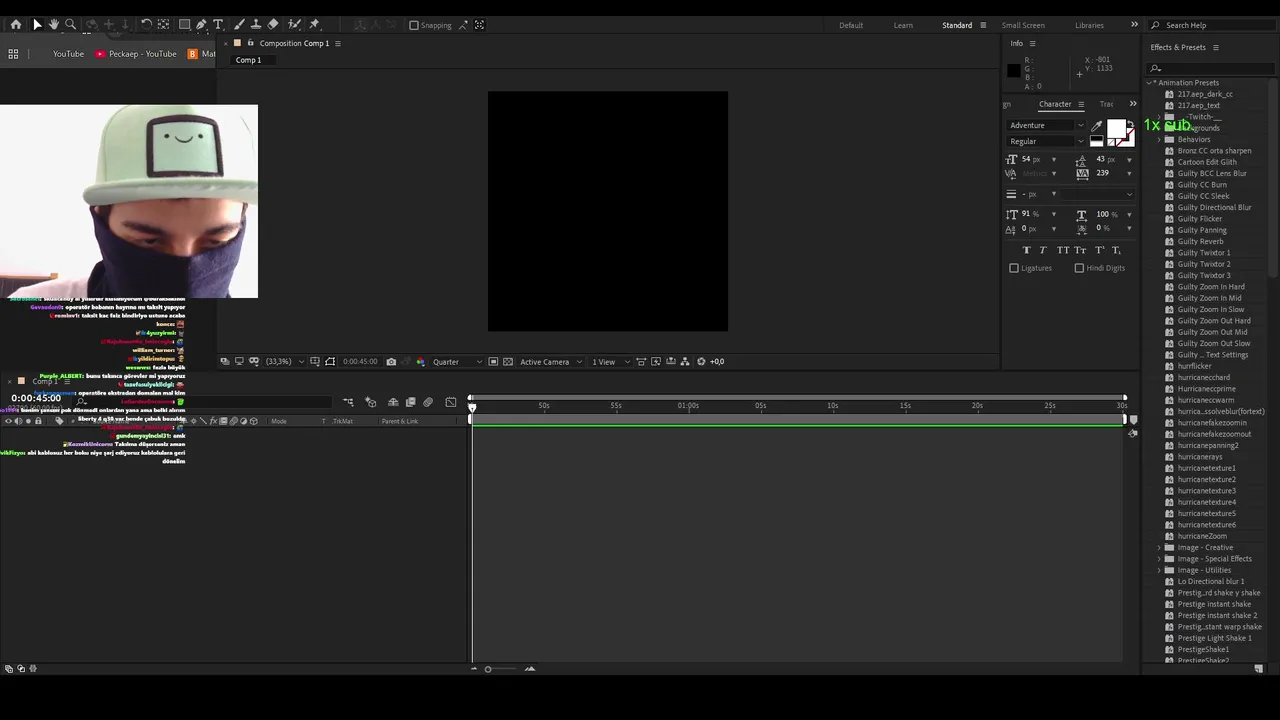Select the Horizontal Type tool

(x=218, y=24)
